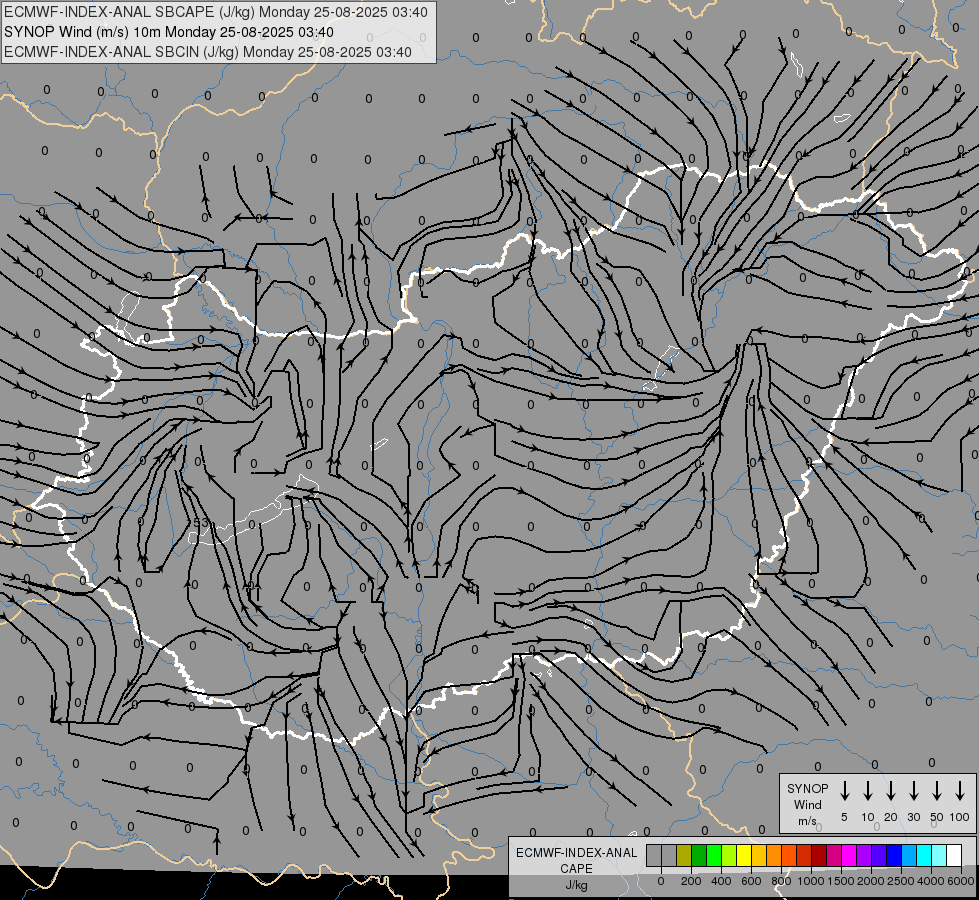The width and height of the screenshot is (979, 900).
Task: Click the 200 tick label on CAPE scale
Action: (x=691, y=881)
